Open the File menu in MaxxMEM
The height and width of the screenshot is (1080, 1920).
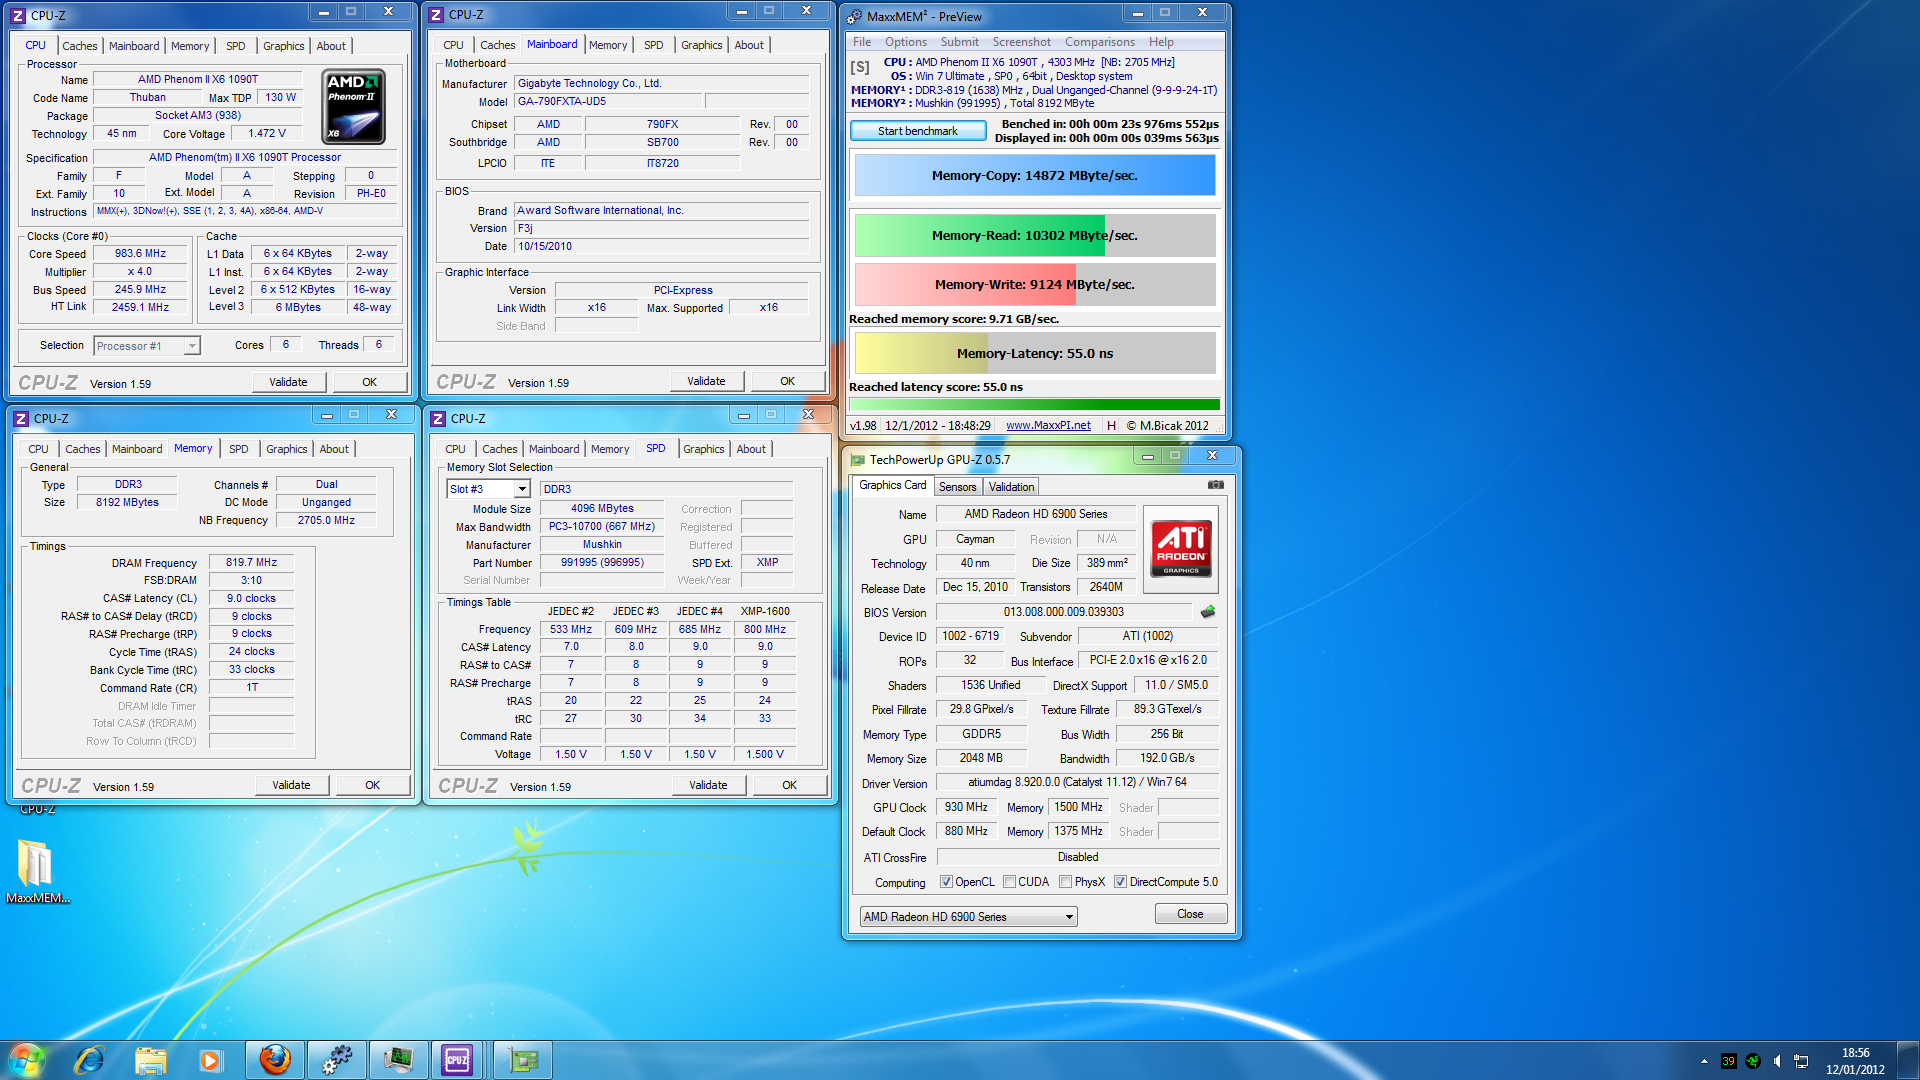861,42
